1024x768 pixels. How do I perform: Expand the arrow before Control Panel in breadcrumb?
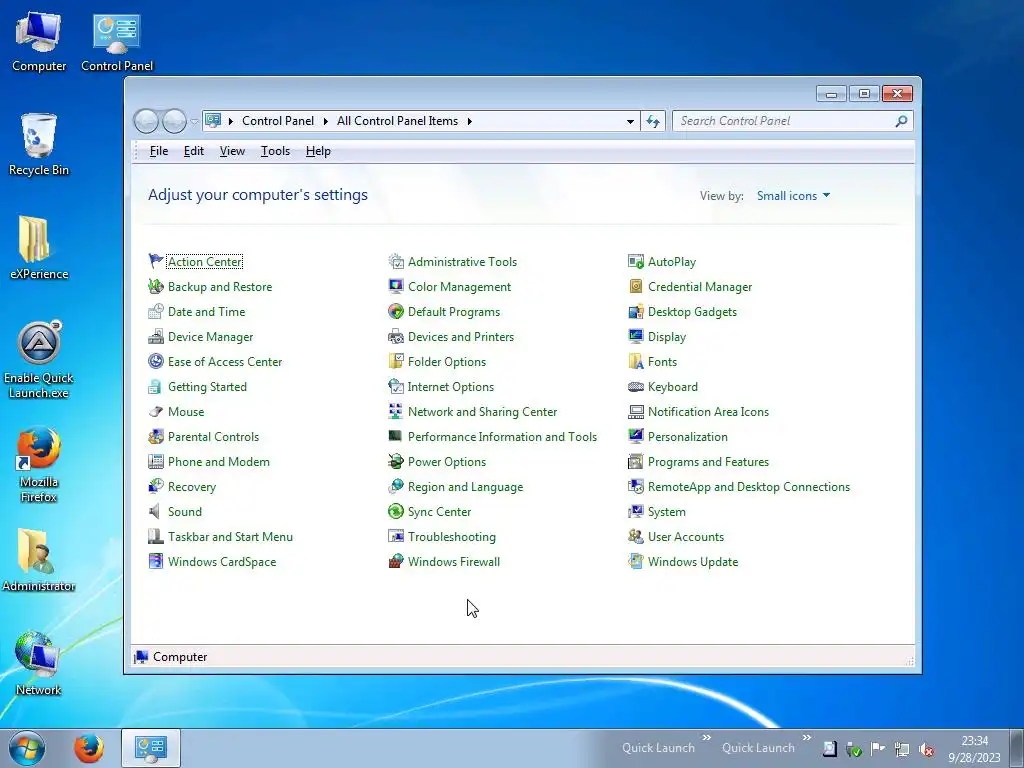(x=231, y=121)
